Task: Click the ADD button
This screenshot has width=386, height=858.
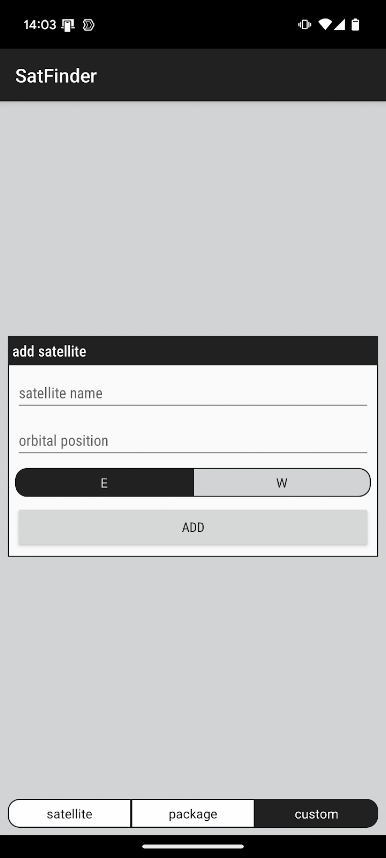Action: pyautogui.click(x=193, y=527)
